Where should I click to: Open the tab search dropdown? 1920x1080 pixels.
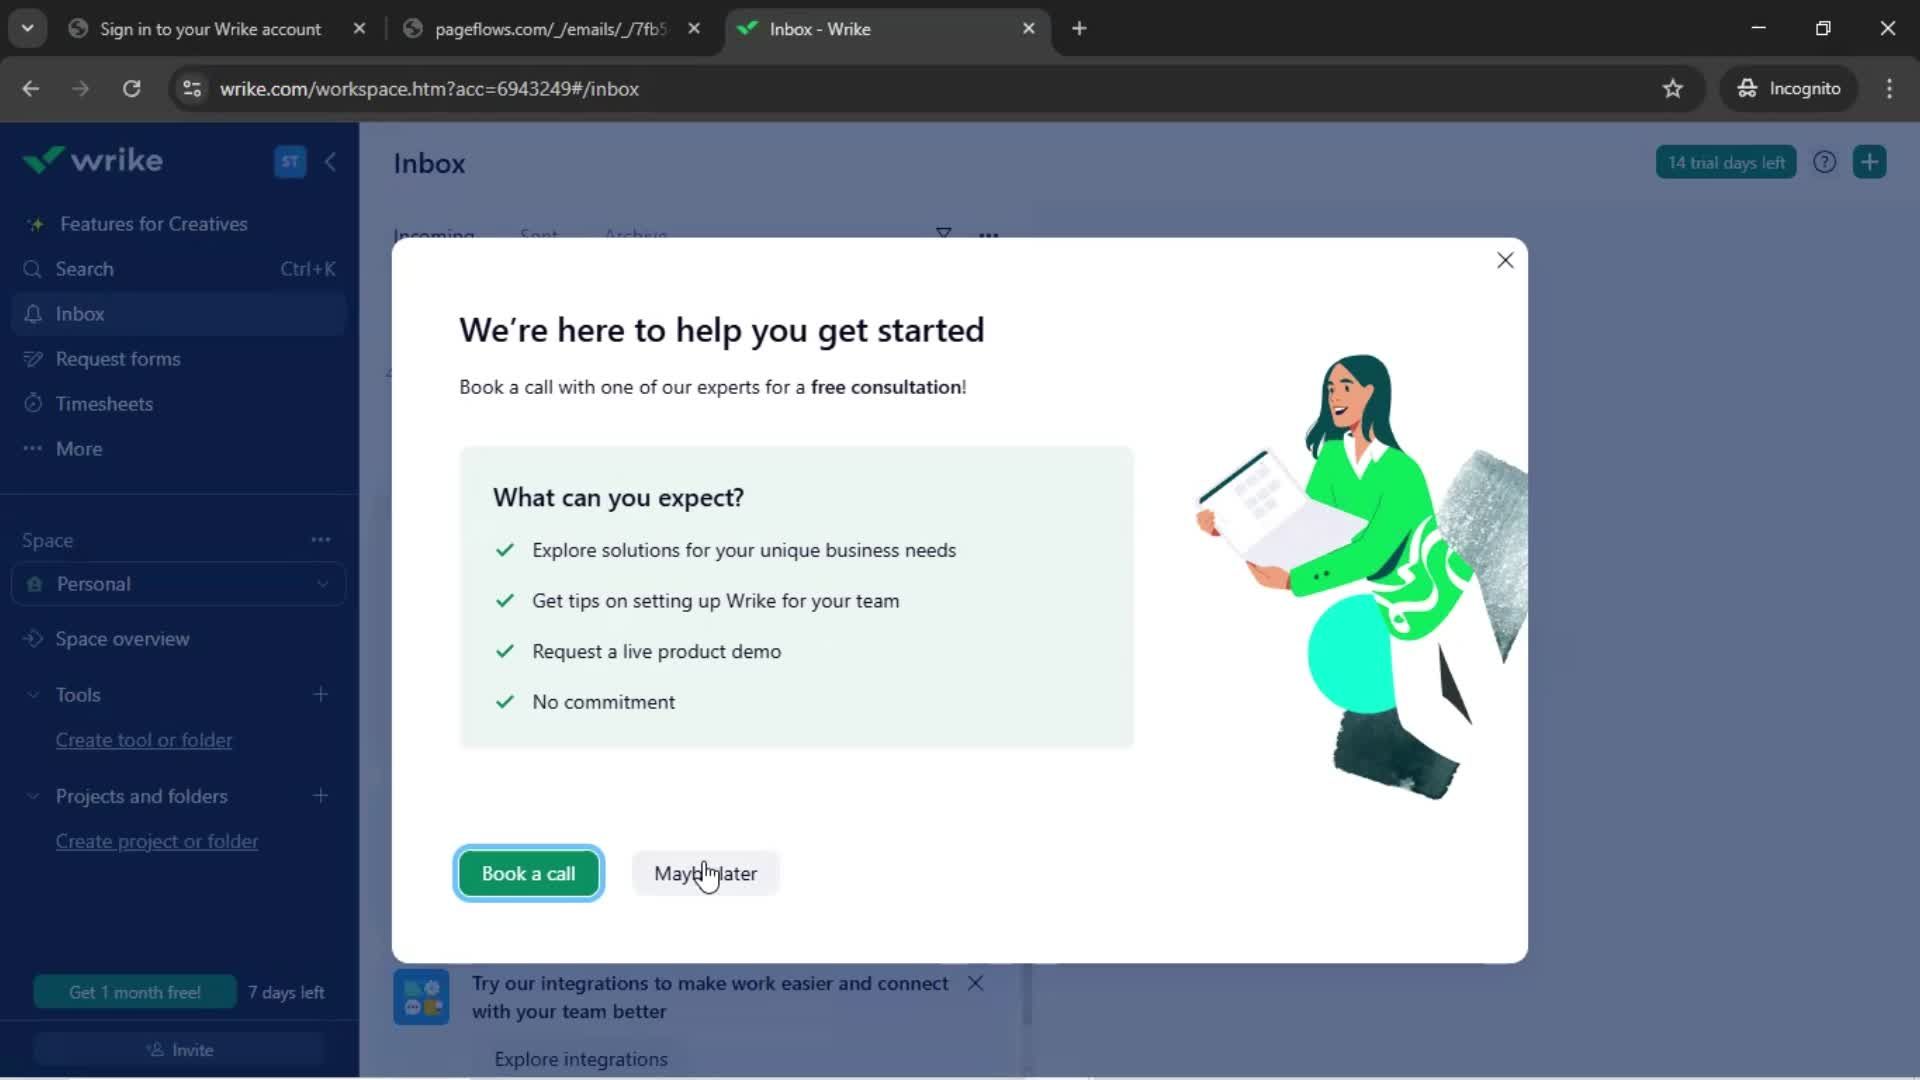point(27,29)
